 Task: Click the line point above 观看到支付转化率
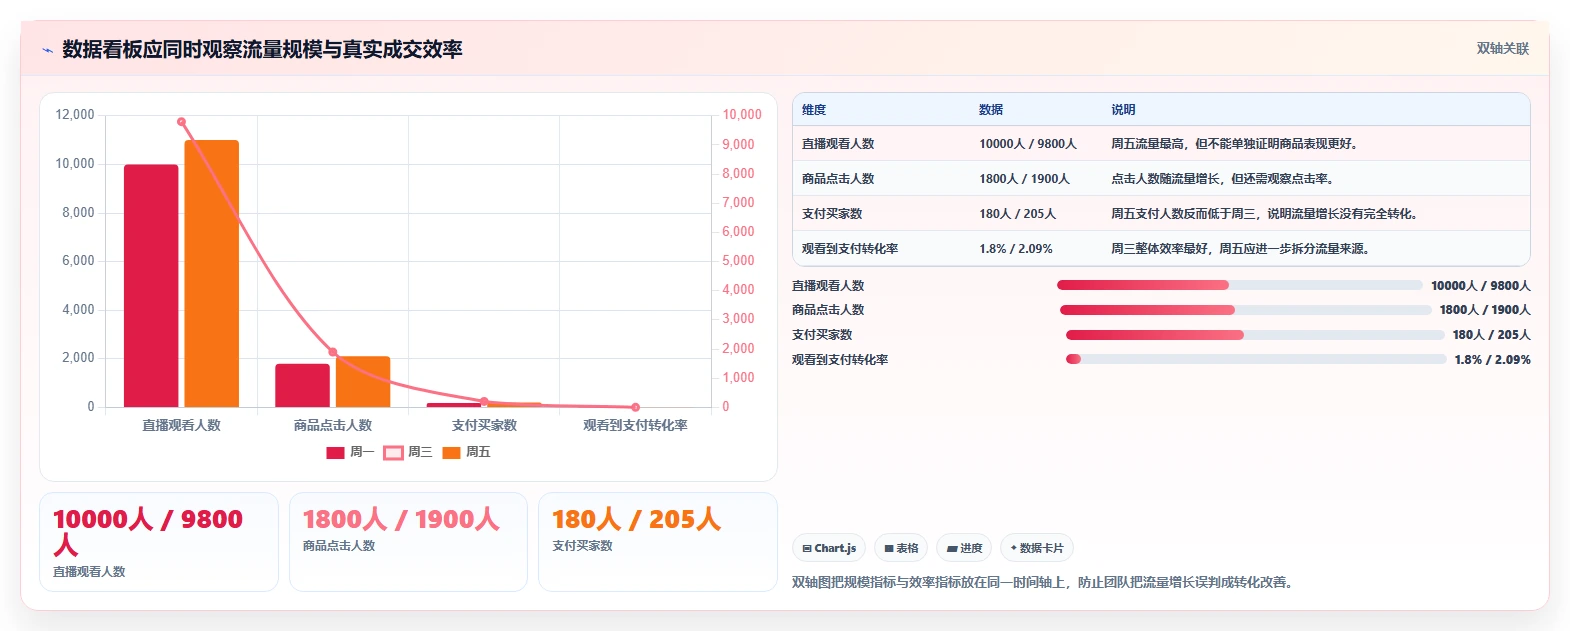tap(635, 407)
